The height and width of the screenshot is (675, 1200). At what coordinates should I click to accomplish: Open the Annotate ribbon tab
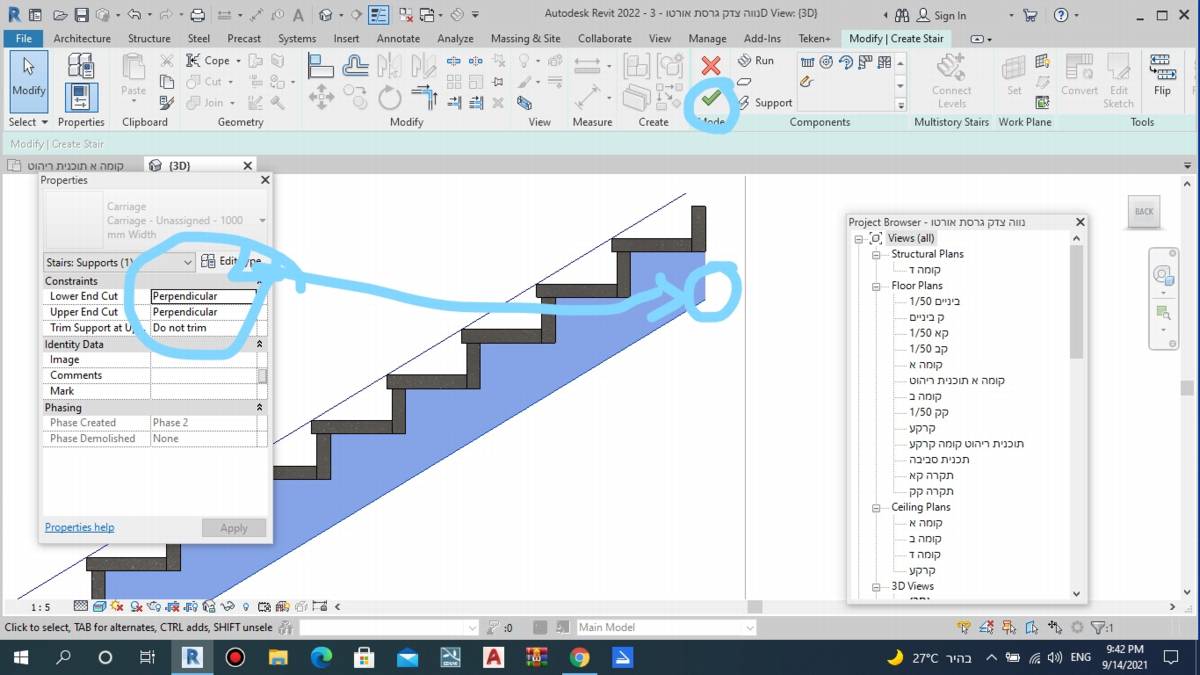(398, 38)
